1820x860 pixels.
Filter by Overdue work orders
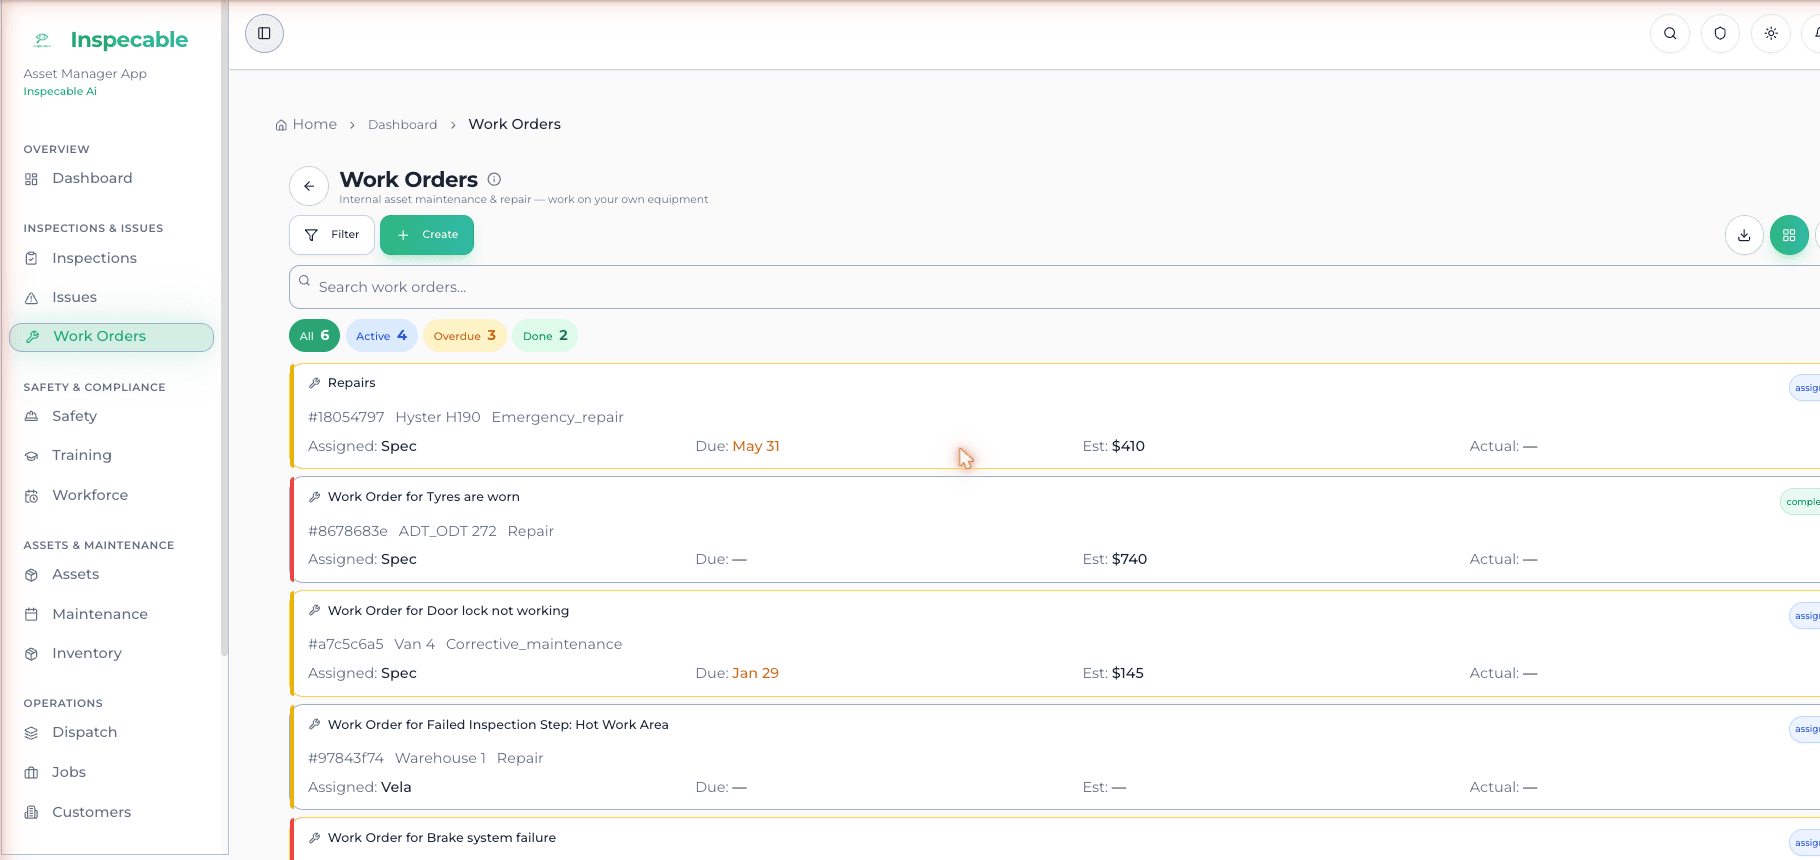(464, 336)
